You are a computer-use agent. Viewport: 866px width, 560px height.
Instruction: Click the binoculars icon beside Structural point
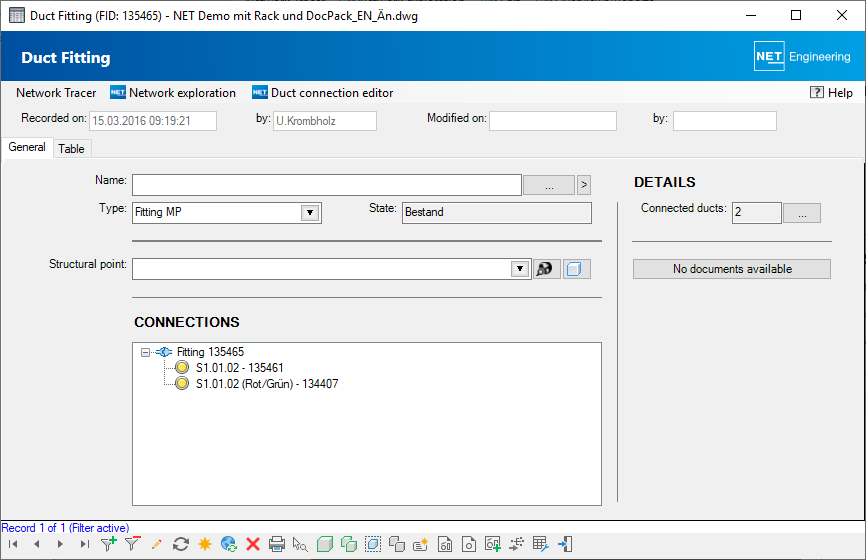546,269
